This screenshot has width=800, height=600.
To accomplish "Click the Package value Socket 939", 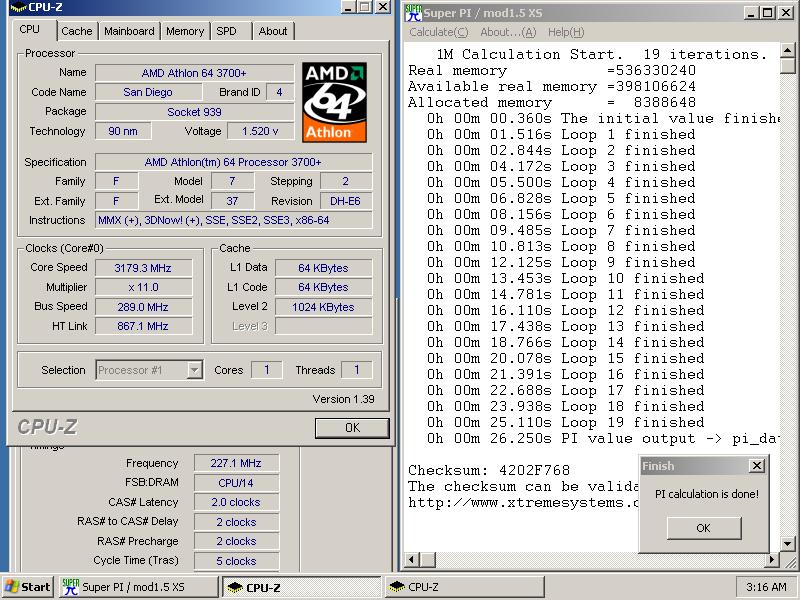I will click(x=194, y=112).
